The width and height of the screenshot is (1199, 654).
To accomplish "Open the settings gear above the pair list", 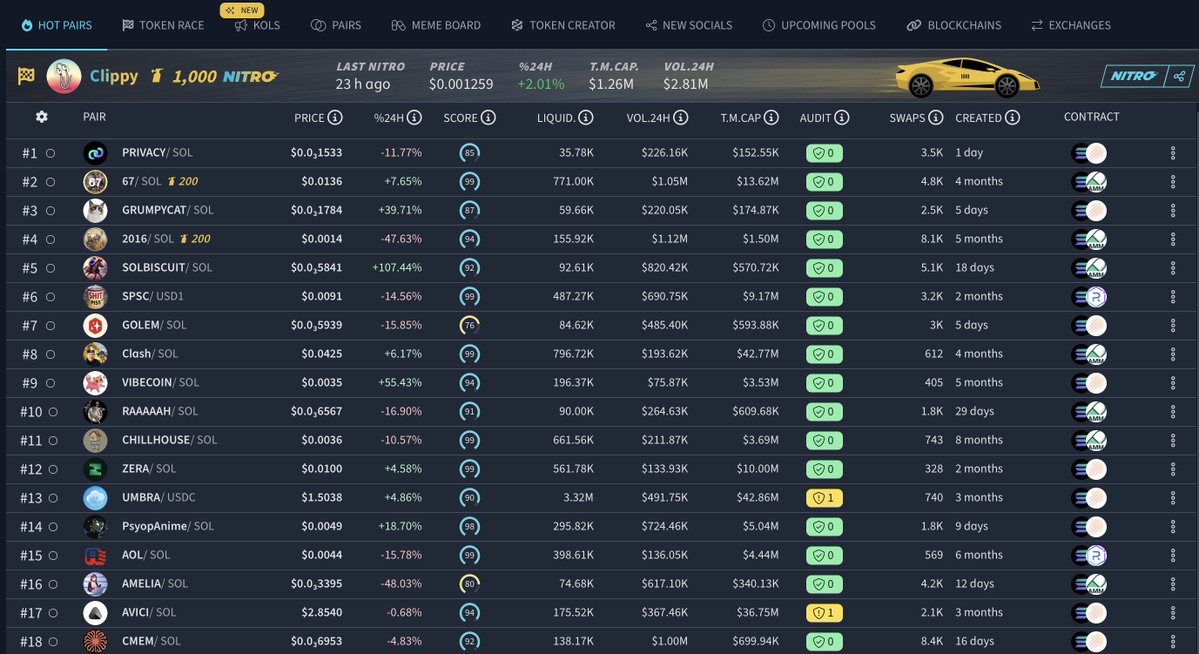I will coord(41,117).
